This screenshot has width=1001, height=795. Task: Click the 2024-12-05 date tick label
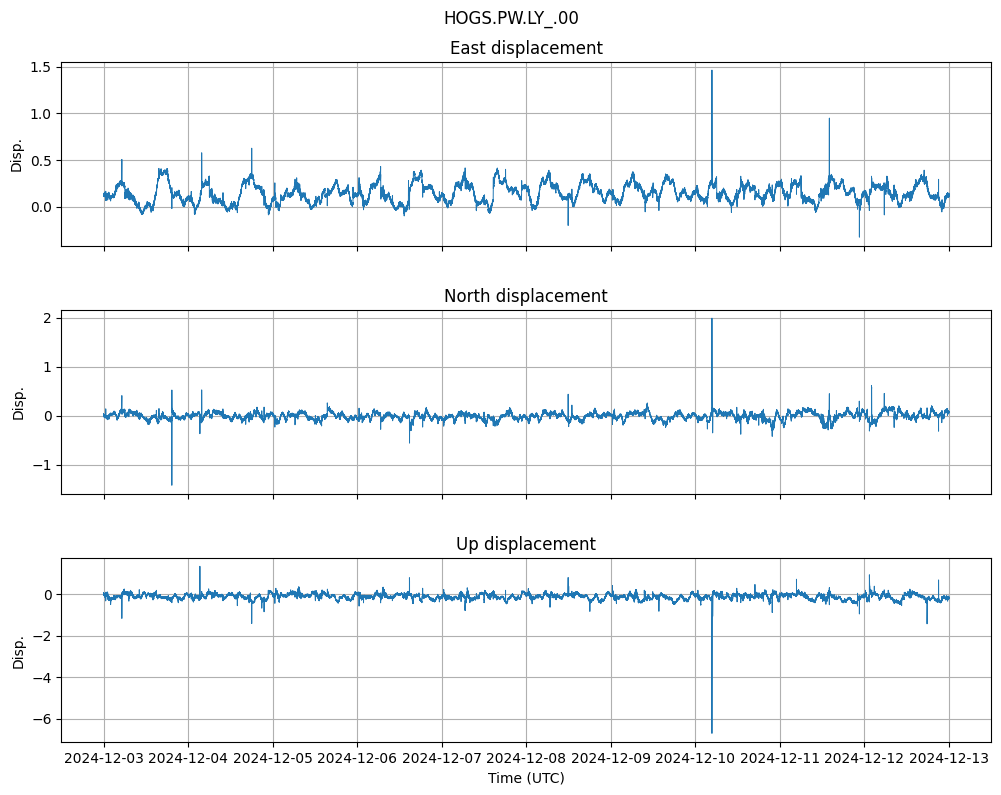click(273, 759)
